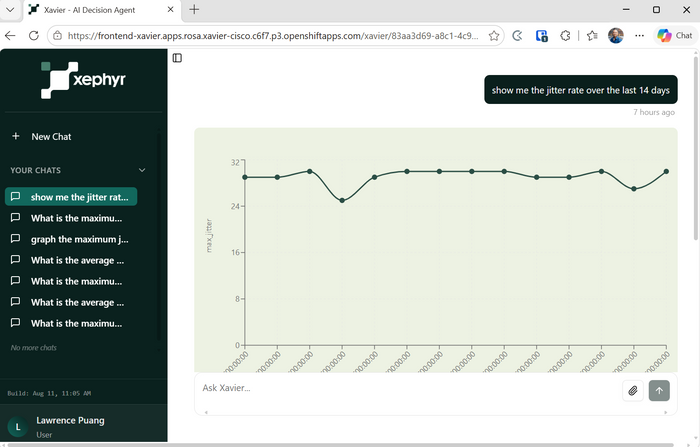This screenshot has height=447, width=700.
Task: Collapse the YOUR CHATS section chevron
Action: (142, 170)
